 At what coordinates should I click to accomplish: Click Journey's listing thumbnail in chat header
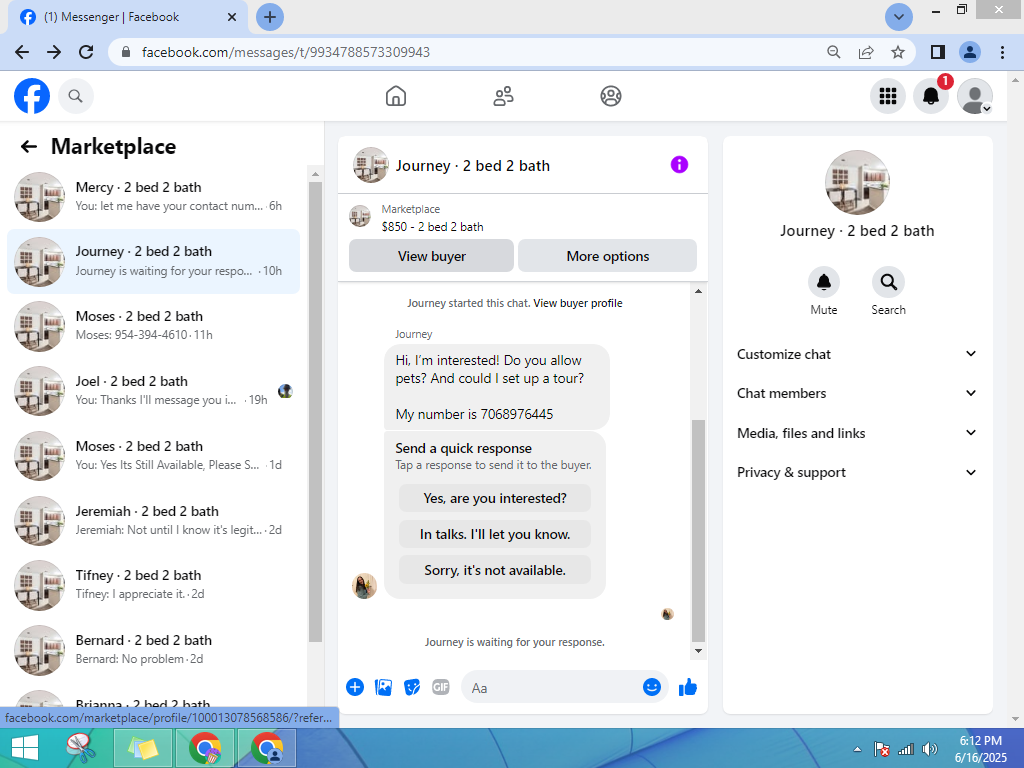point(370,165)
